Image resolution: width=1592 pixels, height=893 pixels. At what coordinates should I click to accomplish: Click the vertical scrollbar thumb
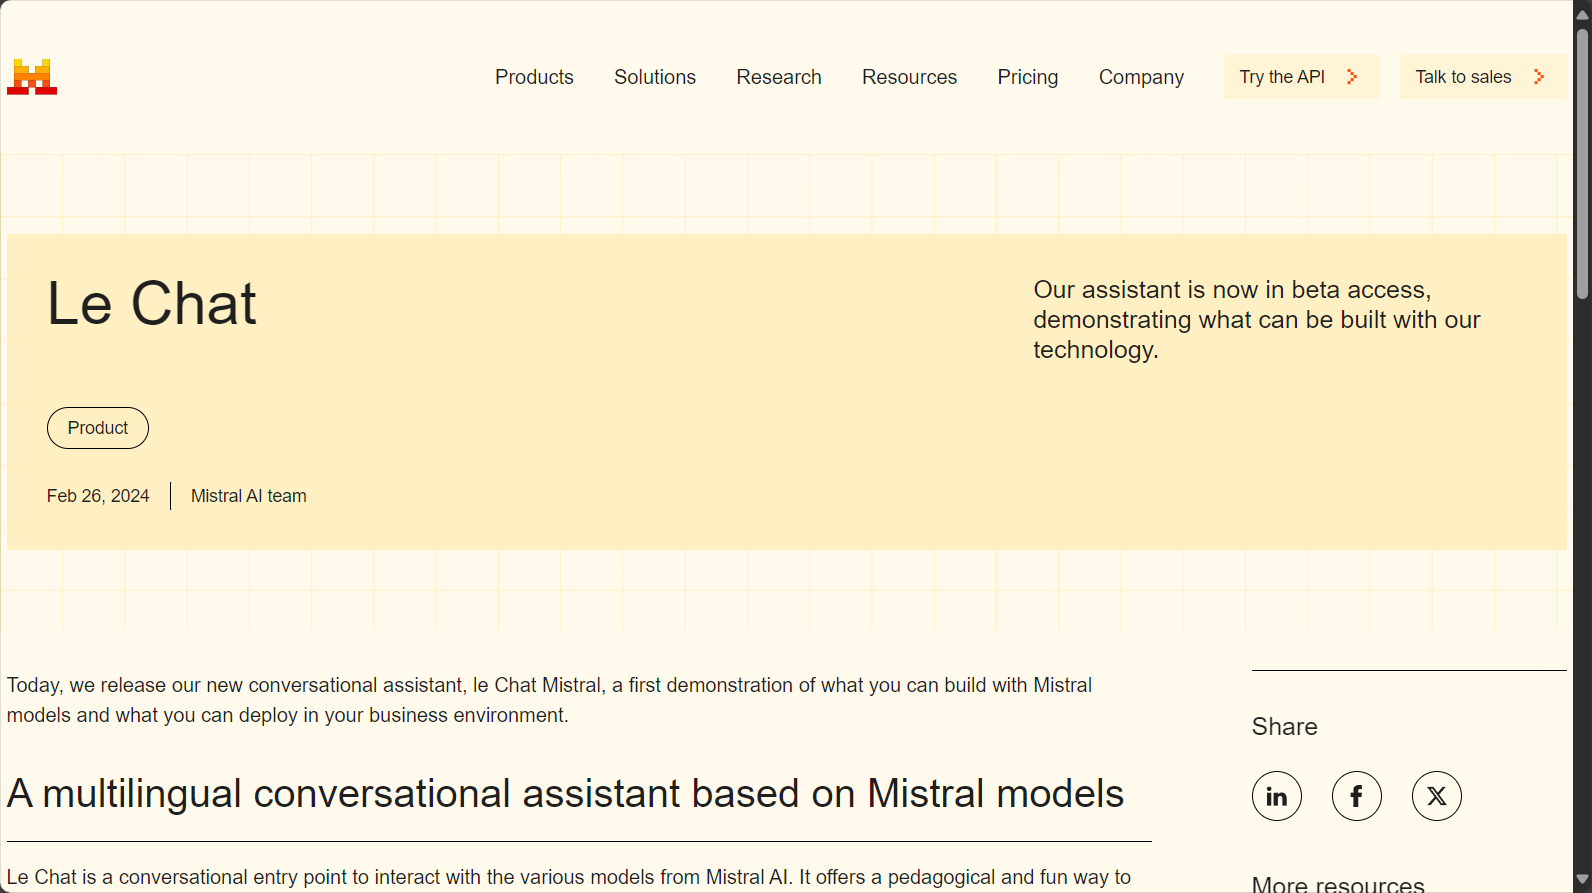tap(1582, 163)
